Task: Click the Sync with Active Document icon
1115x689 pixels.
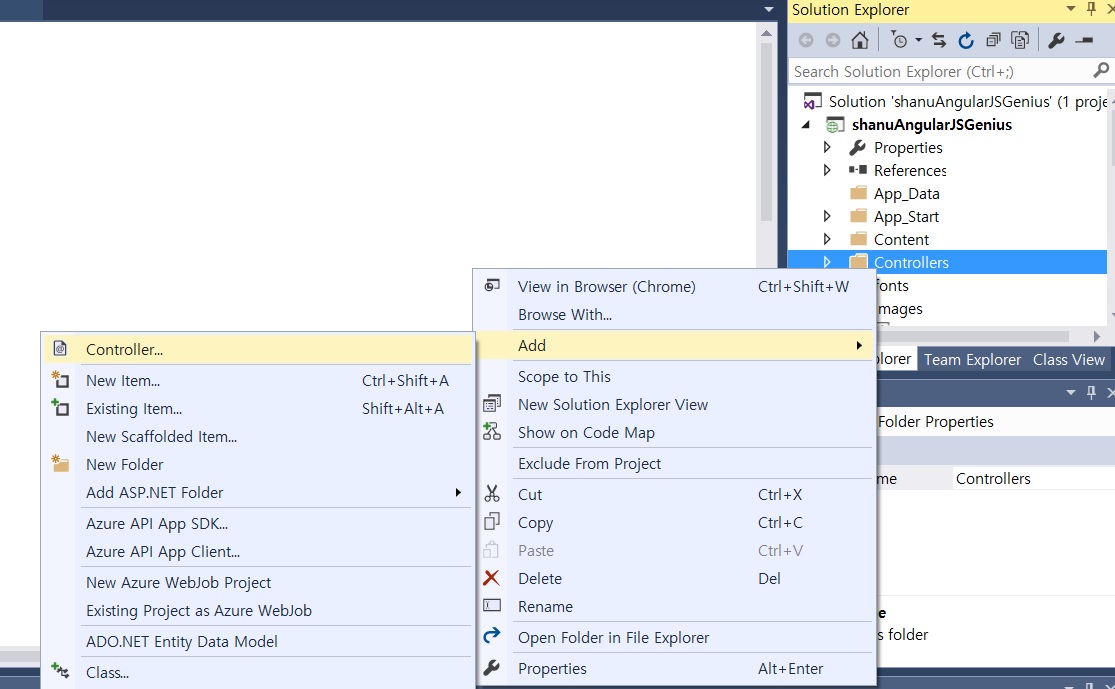Action: click(x=939, y=41)
